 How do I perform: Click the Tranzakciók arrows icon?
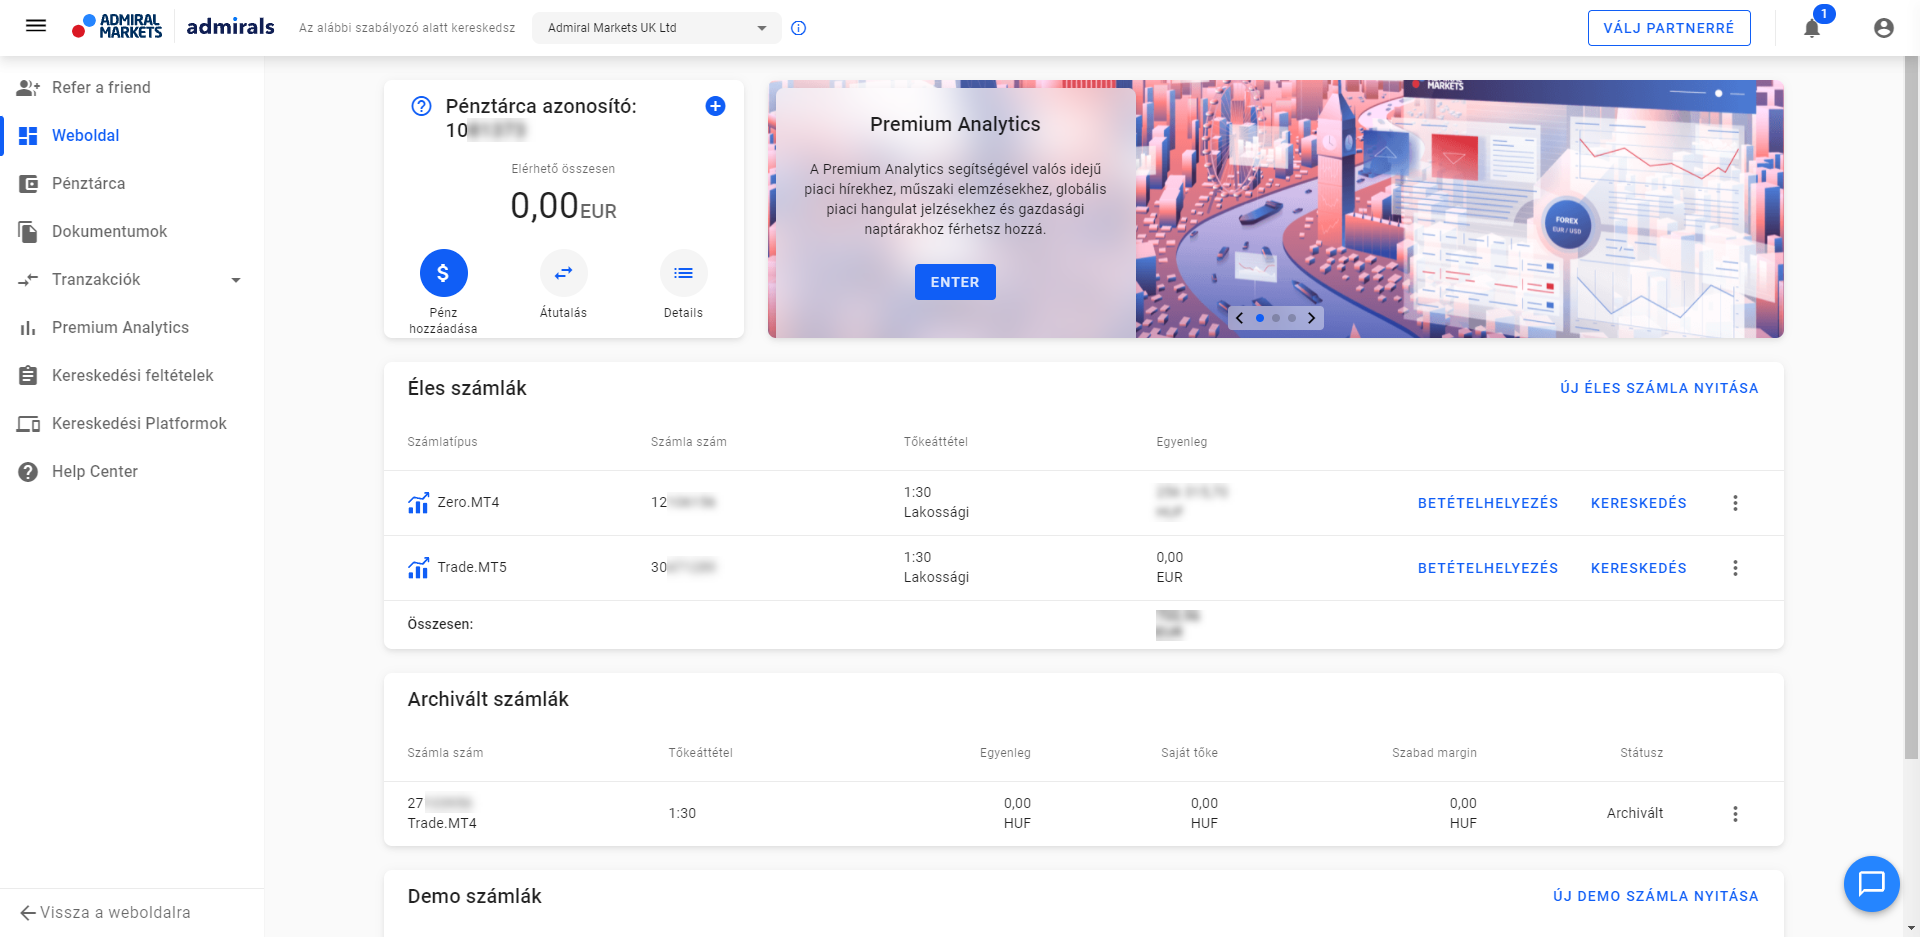point(28,280)
